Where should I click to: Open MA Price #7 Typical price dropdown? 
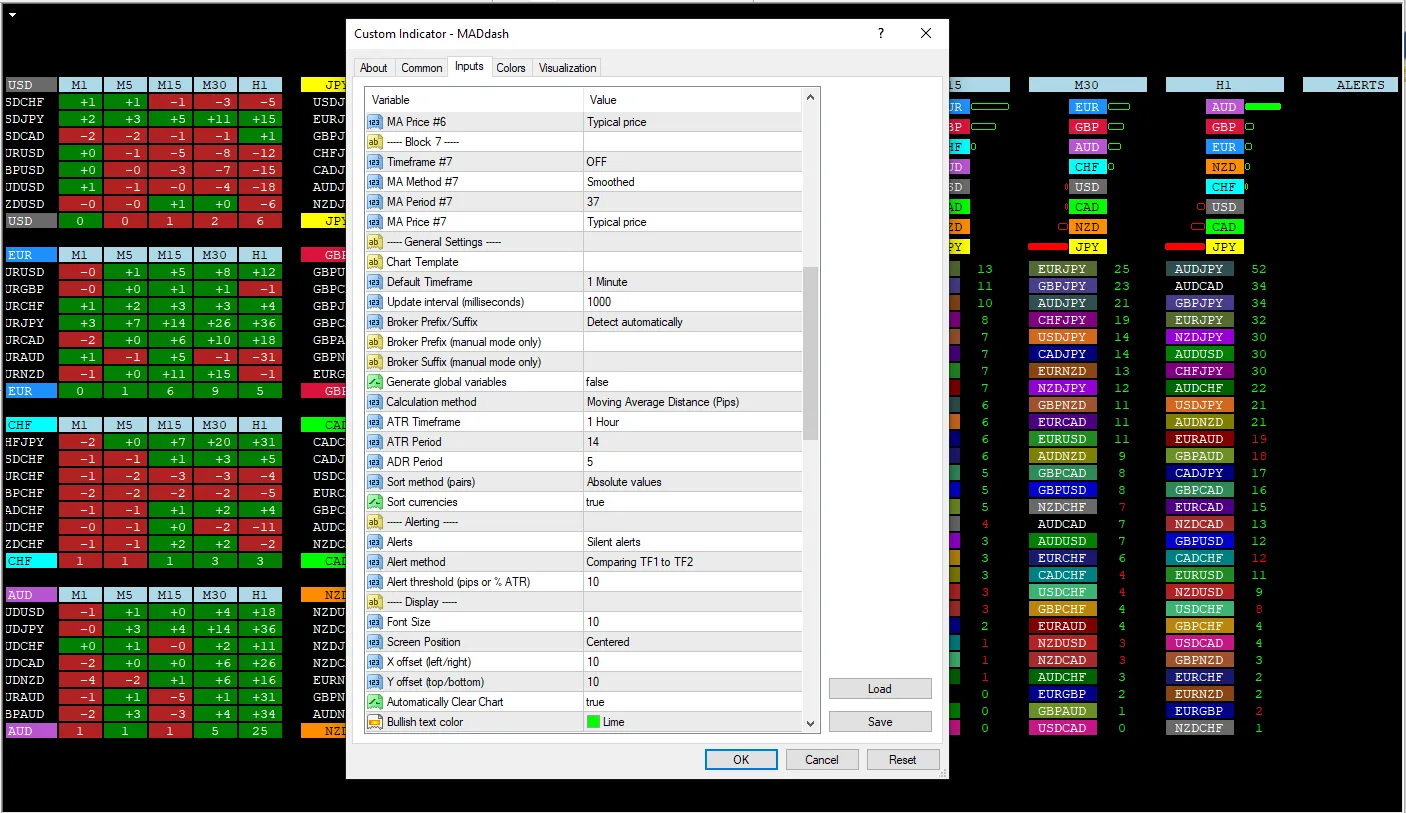tap(692, 222)
